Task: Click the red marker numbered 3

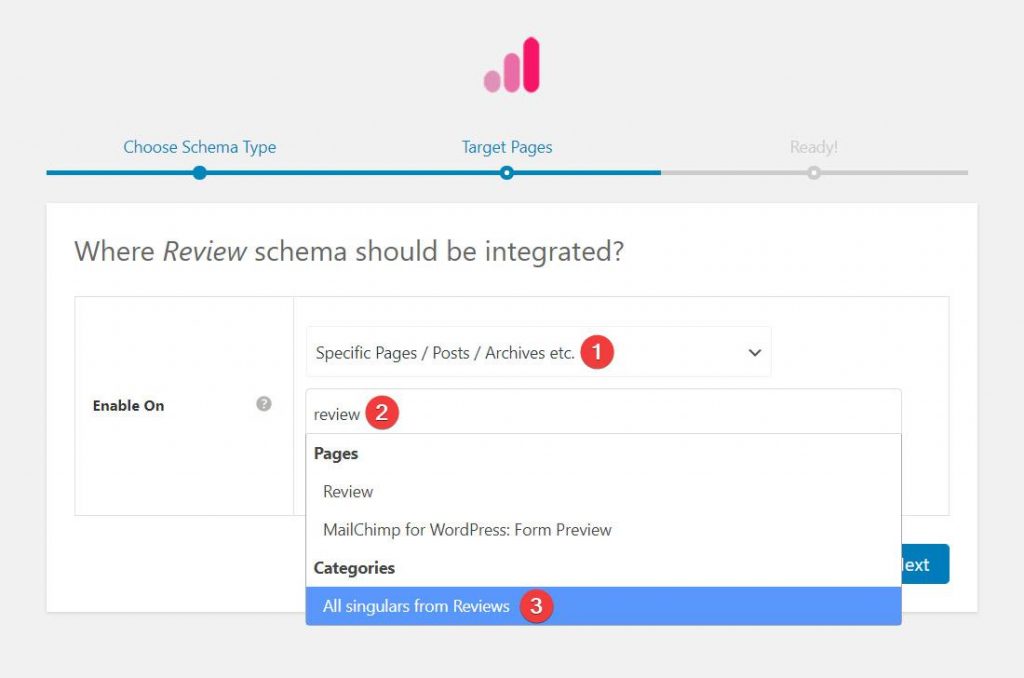Action: [x=537, y=607]
